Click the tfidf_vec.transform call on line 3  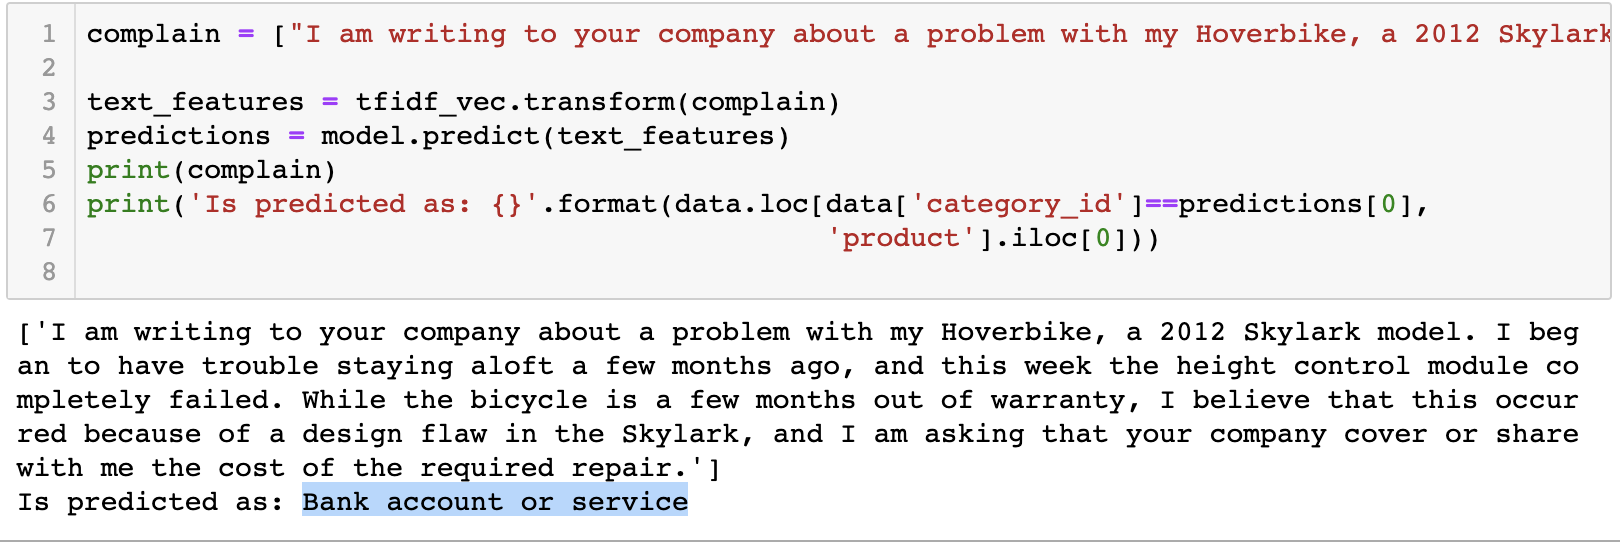click(515, 102)
